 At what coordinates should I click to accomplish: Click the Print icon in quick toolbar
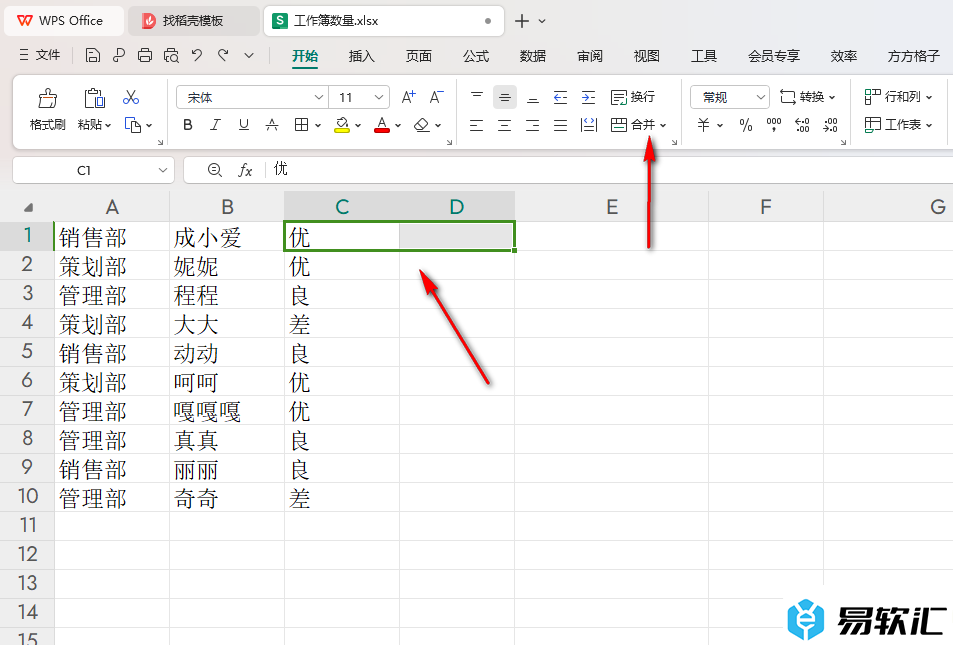coord(145,56)
